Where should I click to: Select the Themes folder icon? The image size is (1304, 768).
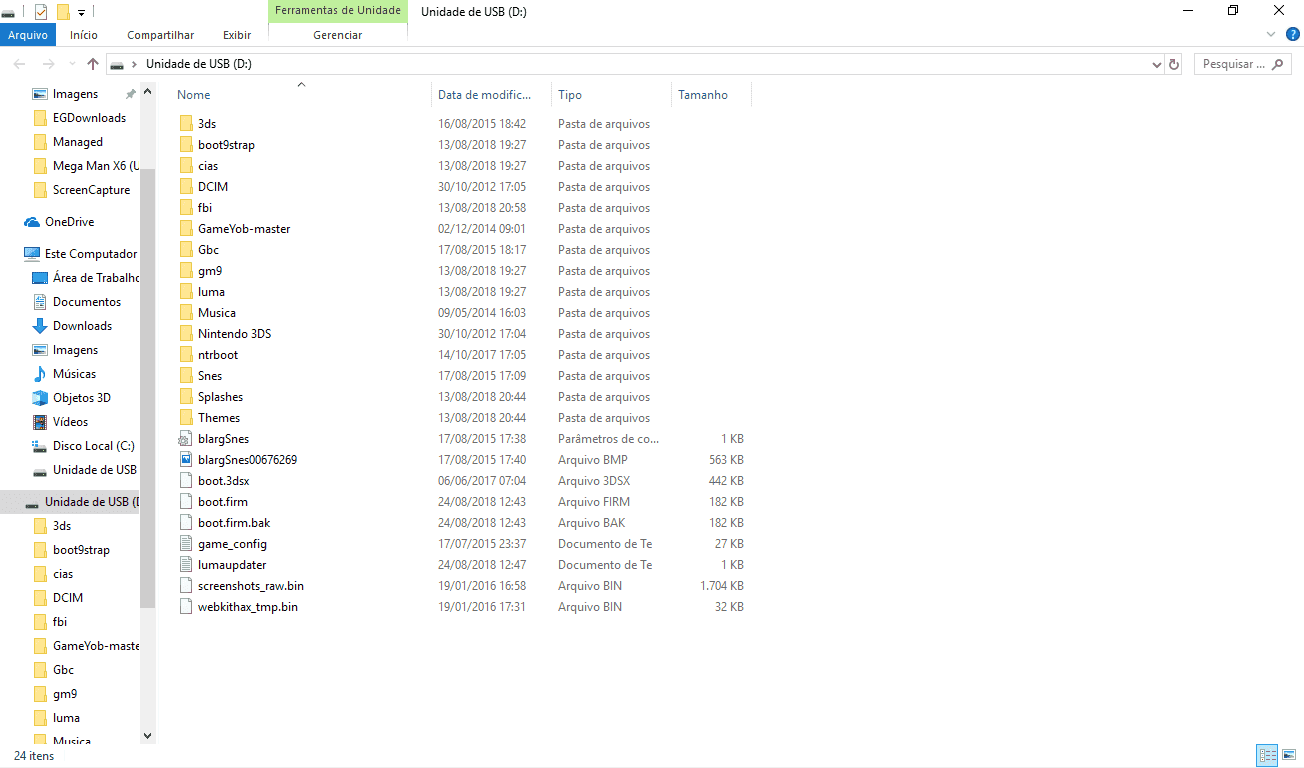186,418
